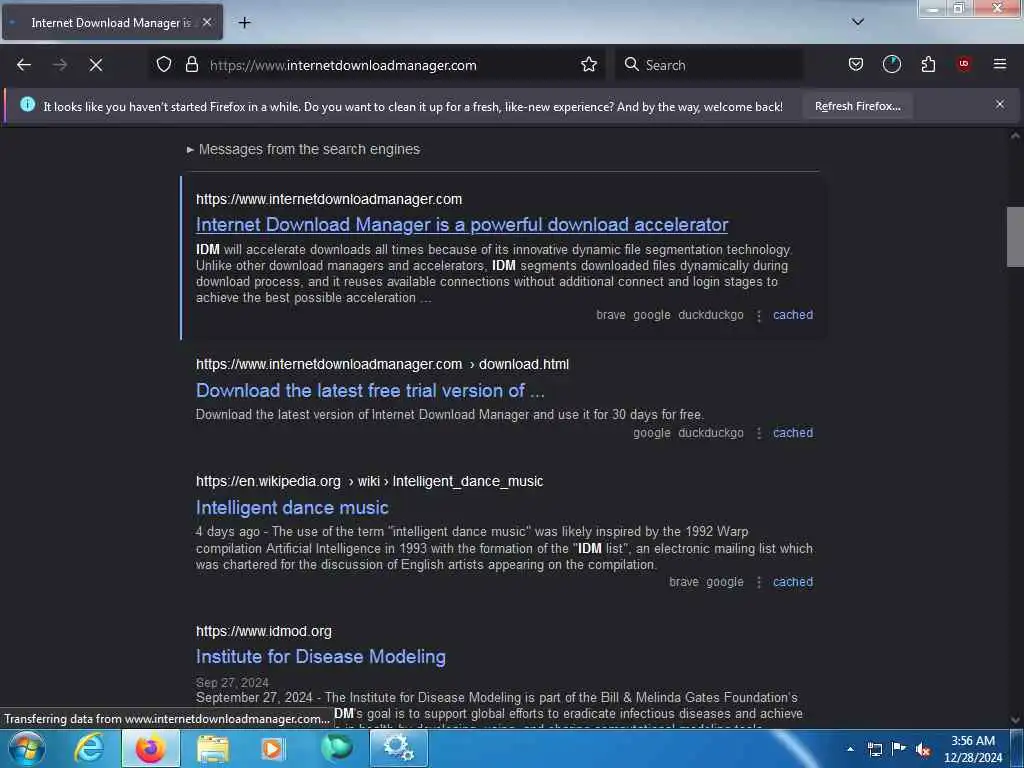The width and height of the screenshot is (1024, 768).
Task: Go back to the previous page
Action: tap(24, 65)
